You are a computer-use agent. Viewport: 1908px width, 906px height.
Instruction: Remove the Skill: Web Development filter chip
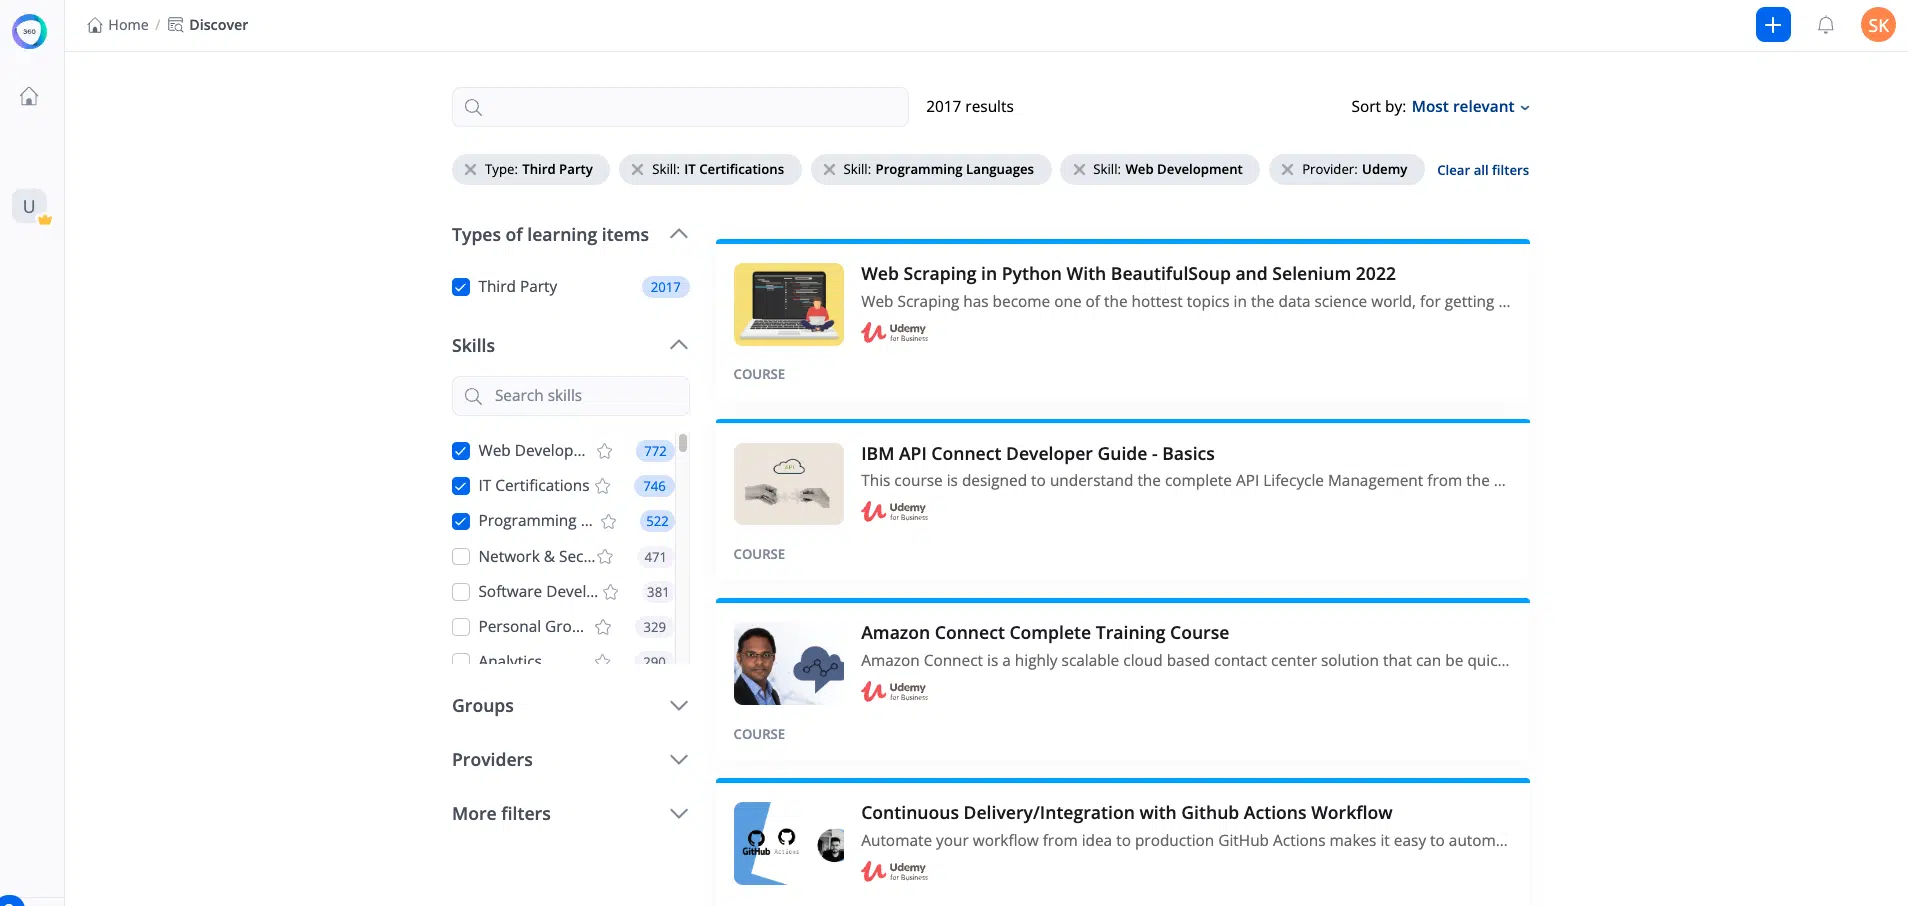[x=1079, y=170]
